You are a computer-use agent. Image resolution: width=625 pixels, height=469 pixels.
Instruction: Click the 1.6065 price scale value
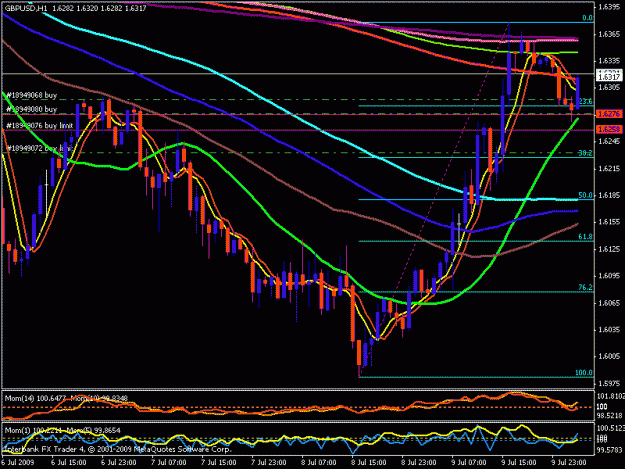point(609,303)
